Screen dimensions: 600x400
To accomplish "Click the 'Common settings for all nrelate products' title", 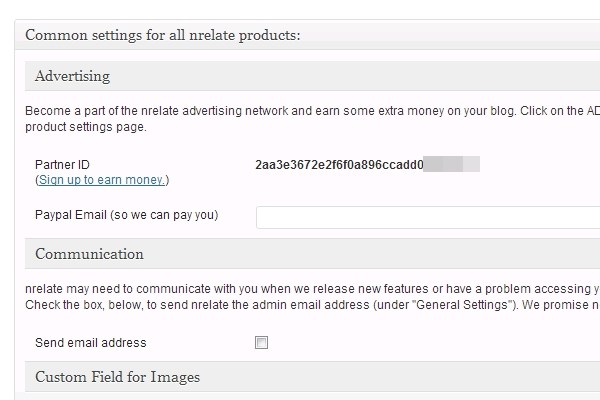I will [163, 35].
